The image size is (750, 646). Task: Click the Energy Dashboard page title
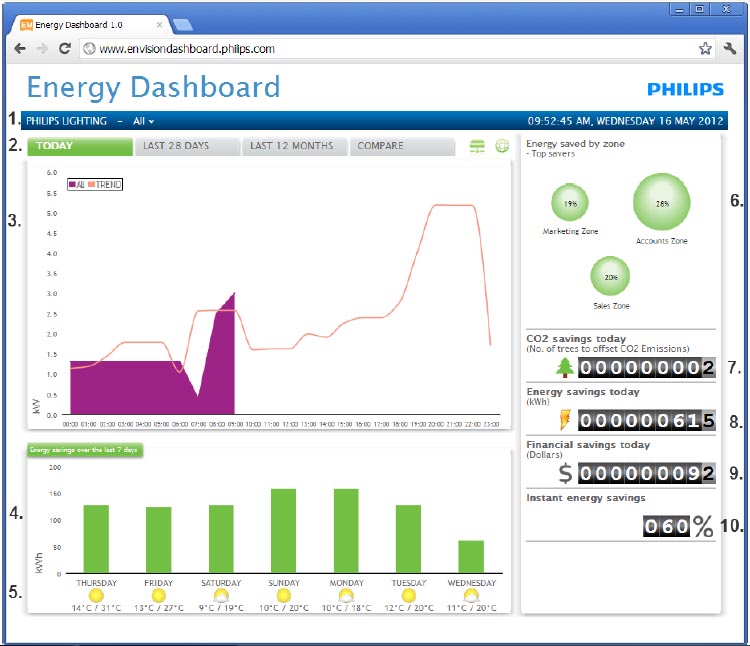pos(153,88)
